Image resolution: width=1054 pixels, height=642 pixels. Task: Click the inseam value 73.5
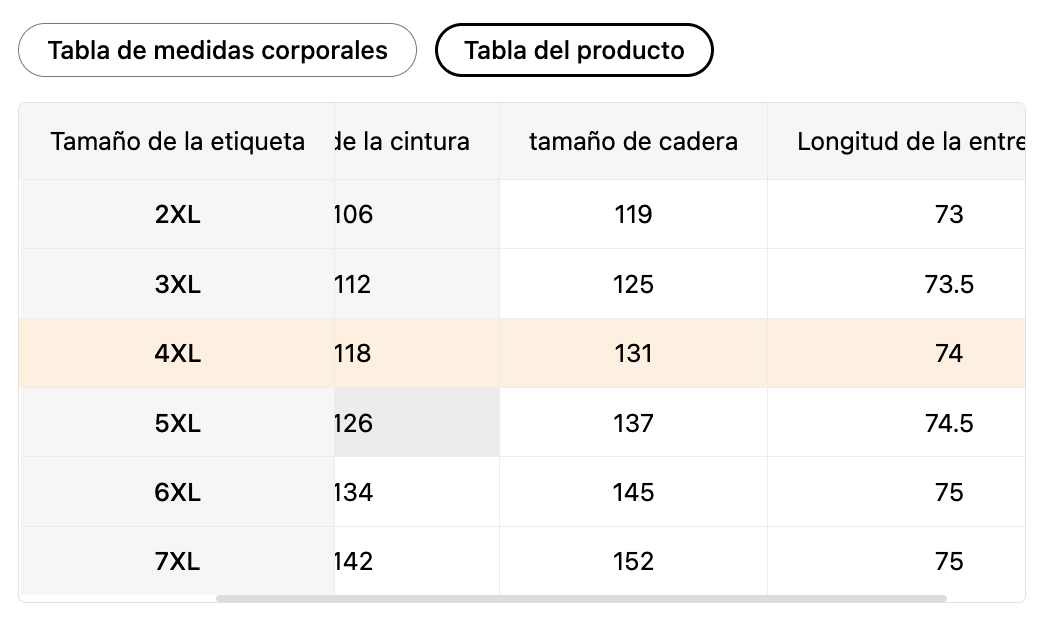948,285
